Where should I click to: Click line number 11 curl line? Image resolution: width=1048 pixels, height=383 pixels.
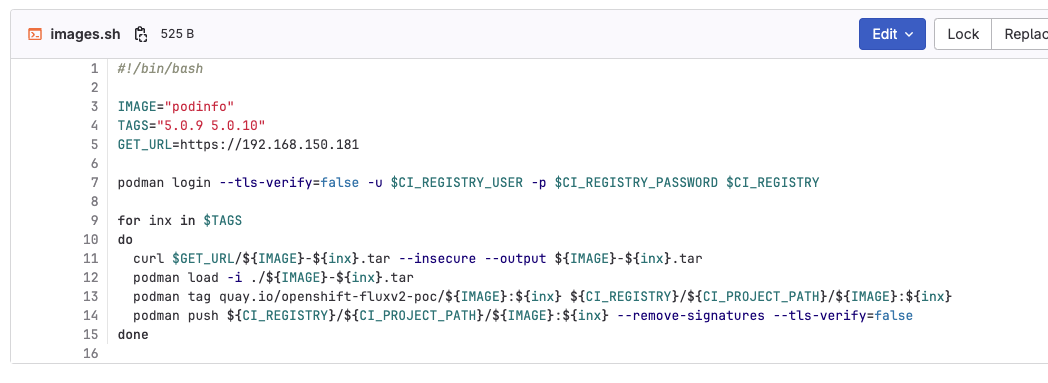91,258
